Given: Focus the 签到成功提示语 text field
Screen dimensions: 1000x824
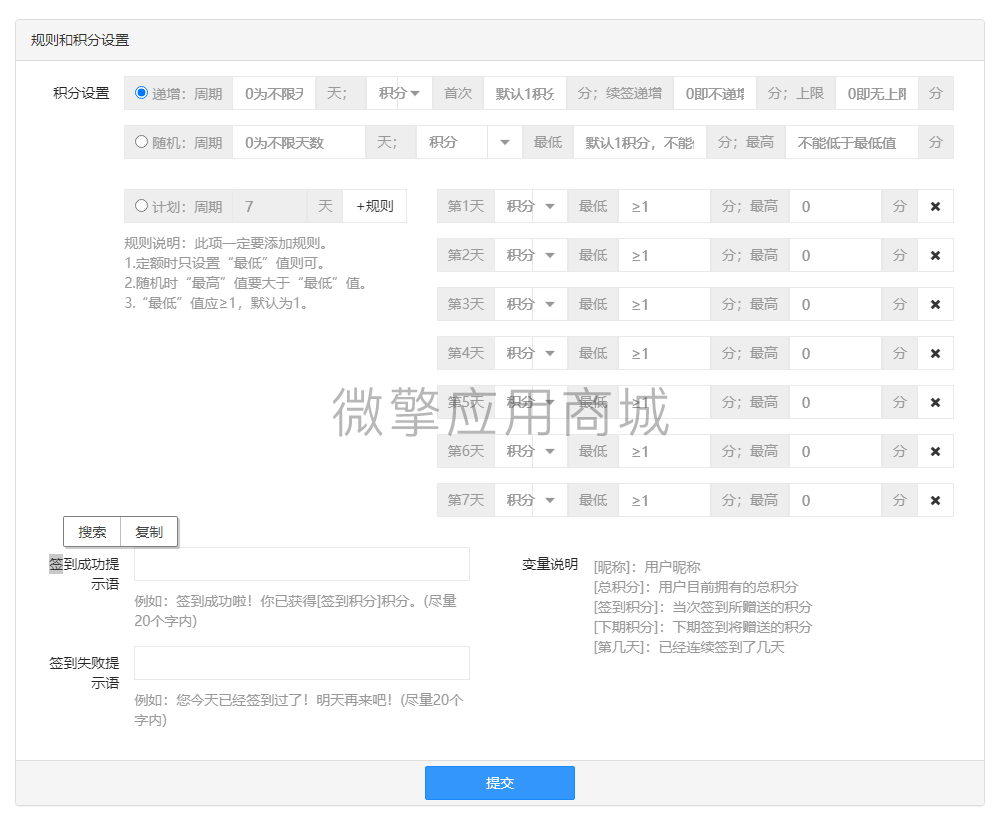Looking at the screenshot, I should click(302, 564).
